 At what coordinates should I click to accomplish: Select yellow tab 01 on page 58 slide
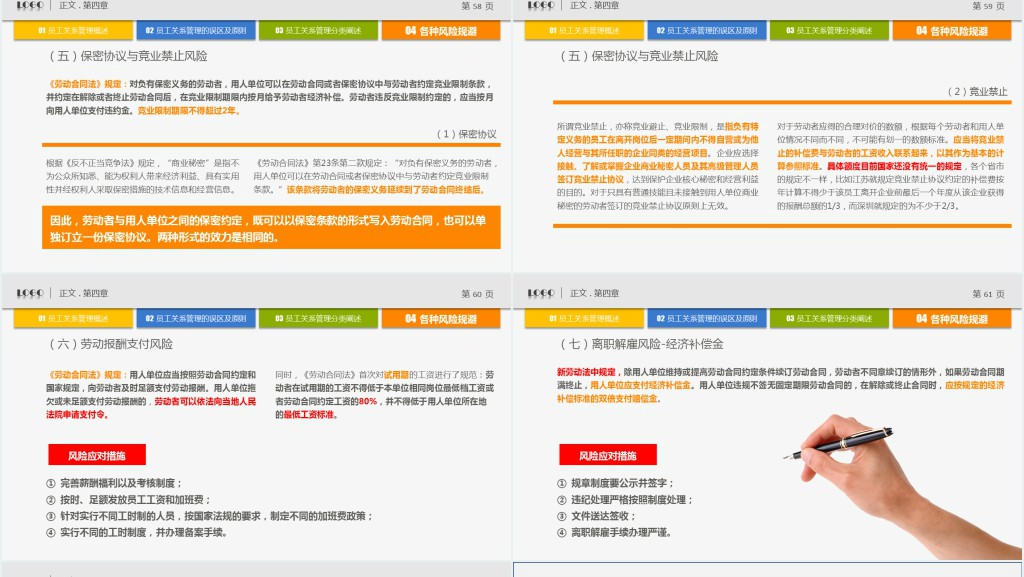click(73, 31)
